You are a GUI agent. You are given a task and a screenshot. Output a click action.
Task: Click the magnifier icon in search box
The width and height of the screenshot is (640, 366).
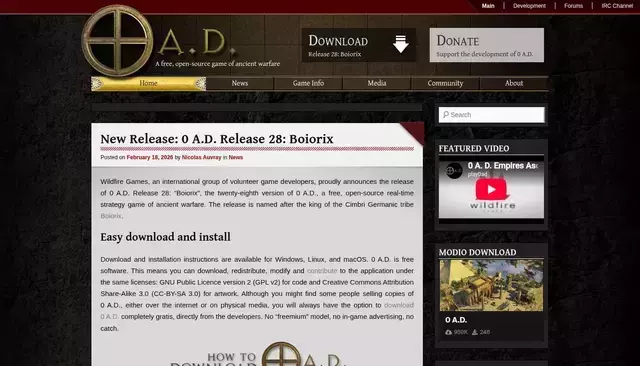click(x=446, y=115)
